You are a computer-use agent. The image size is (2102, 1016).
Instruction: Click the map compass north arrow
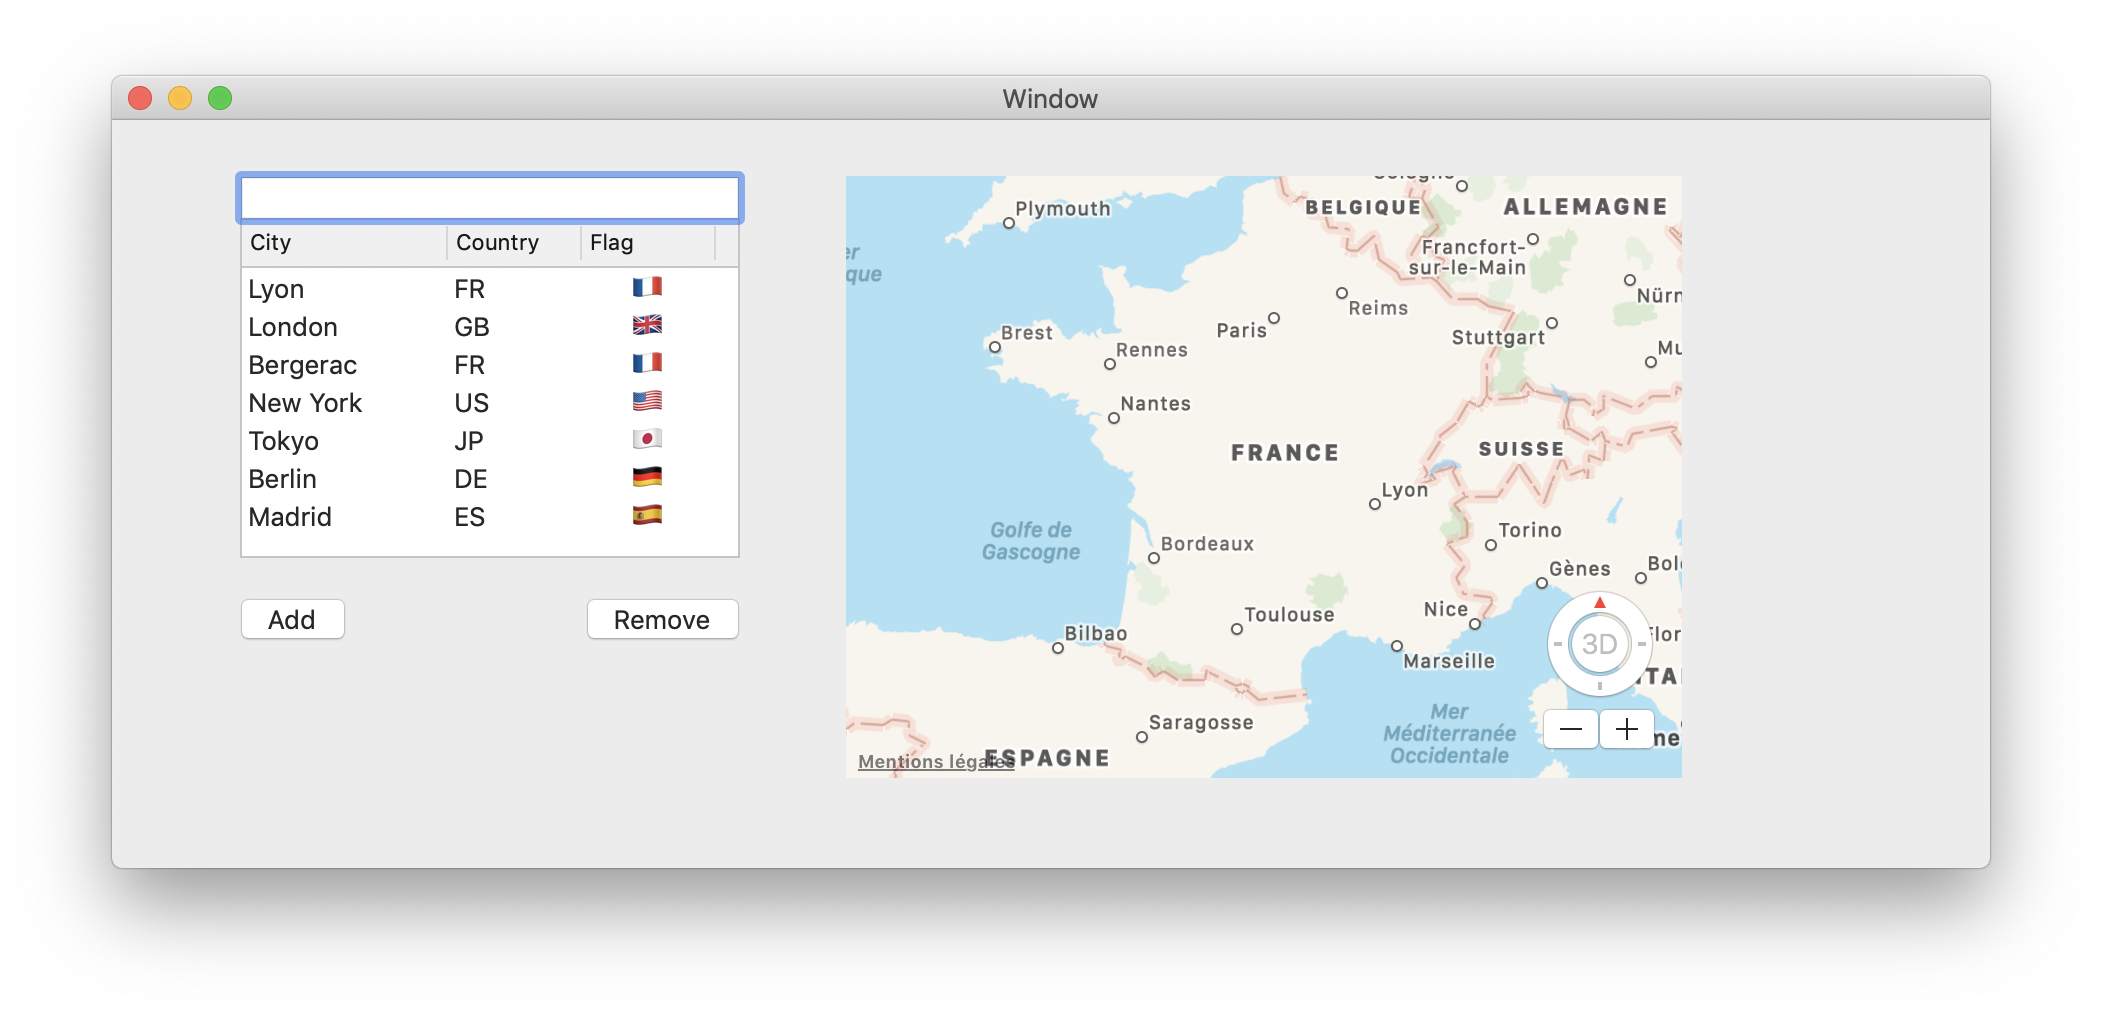(x=1599, y=602)
